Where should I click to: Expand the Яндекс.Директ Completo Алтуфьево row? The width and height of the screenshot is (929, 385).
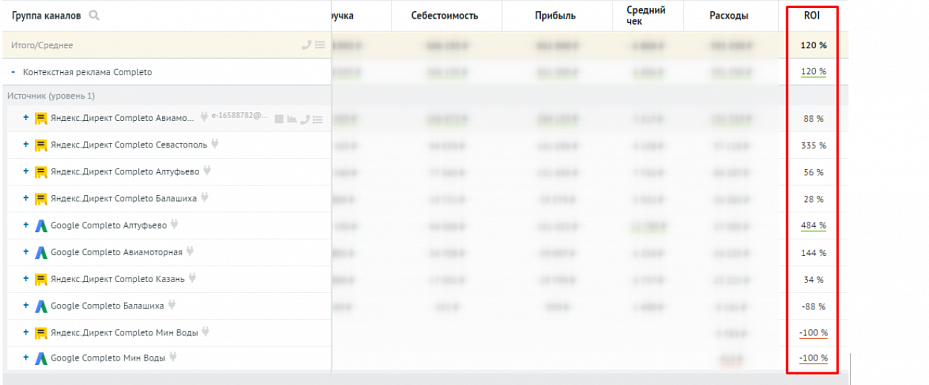tap(25, 171)
